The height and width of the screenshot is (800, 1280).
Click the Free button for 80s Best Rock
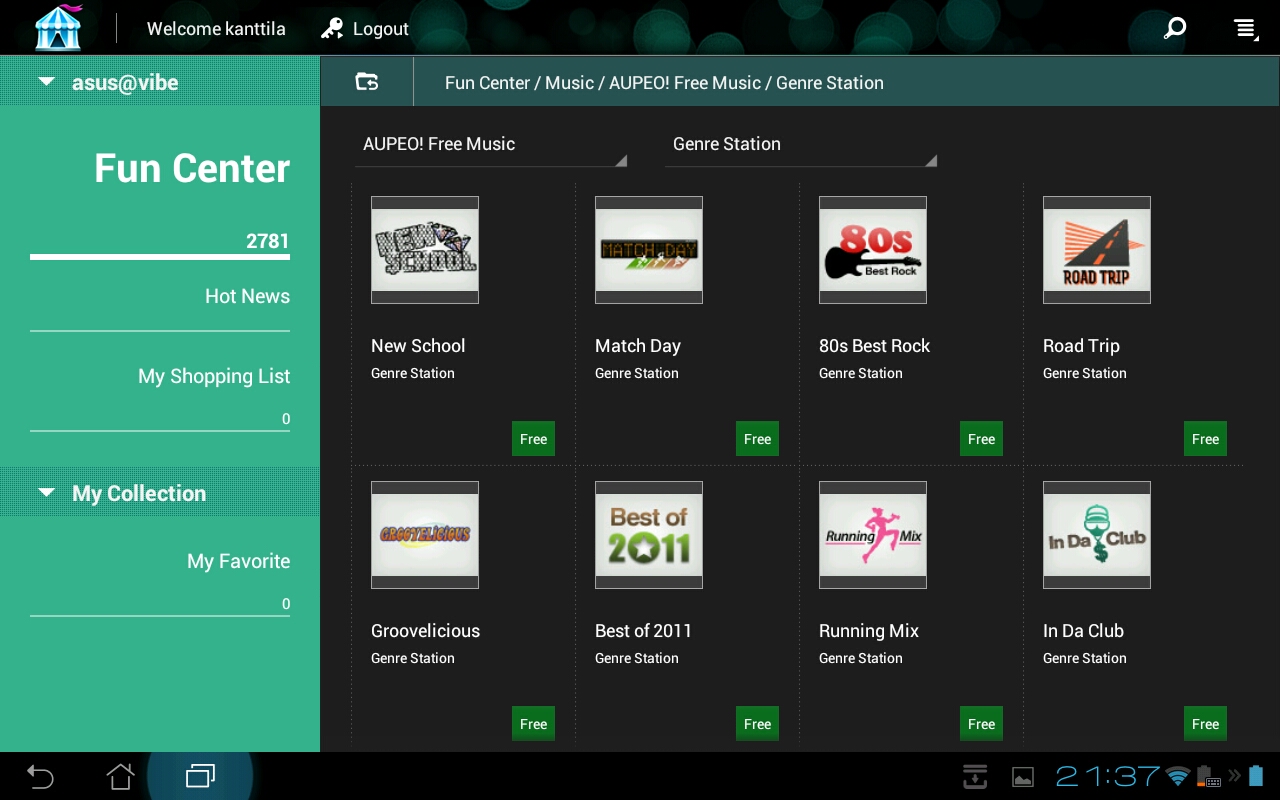pyautogui.click(x=982, y=439)
